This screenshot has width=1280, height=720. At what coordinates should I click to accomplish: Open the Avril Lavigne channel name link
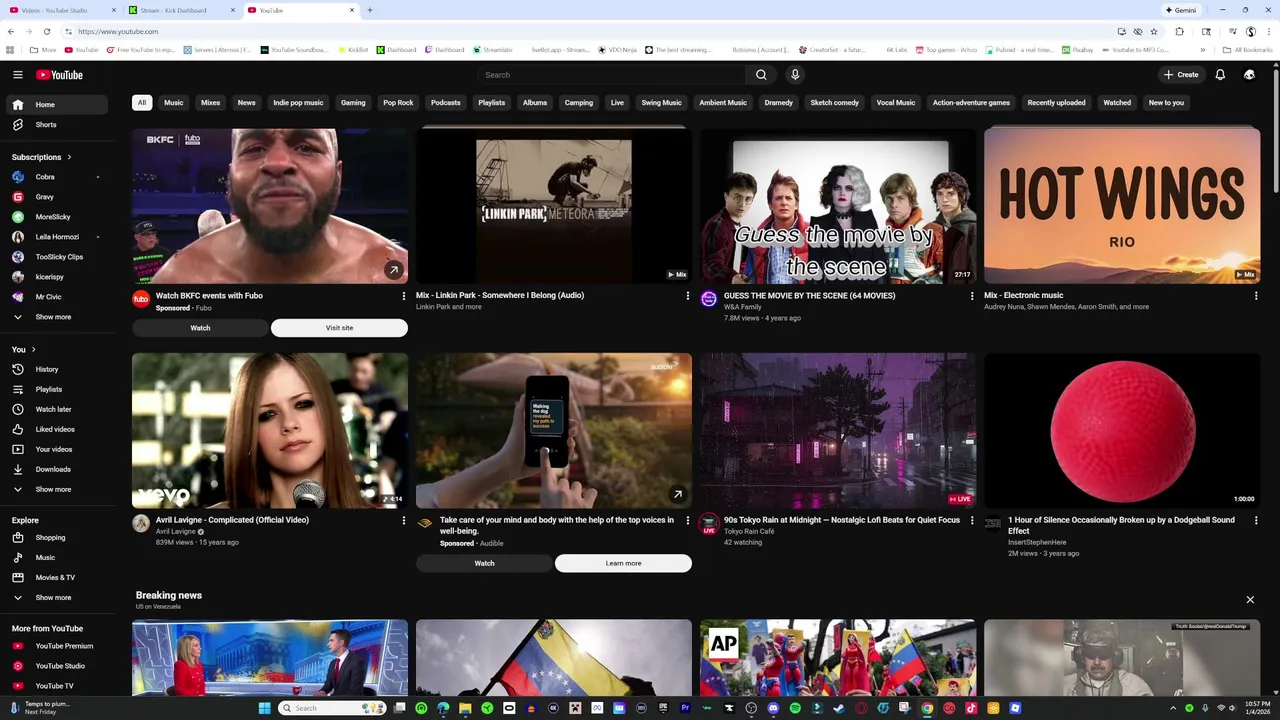point(175,531)
